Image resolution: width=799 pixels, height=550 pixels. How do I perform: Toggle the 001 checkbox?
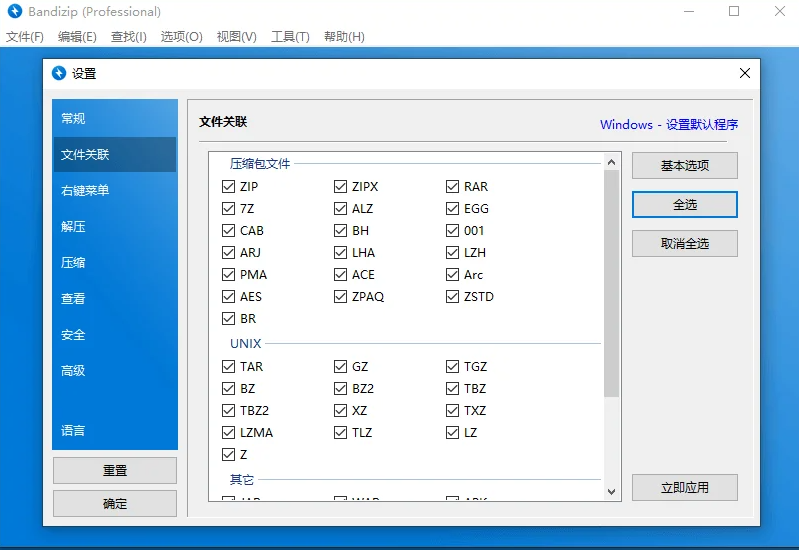pos(452,230)
